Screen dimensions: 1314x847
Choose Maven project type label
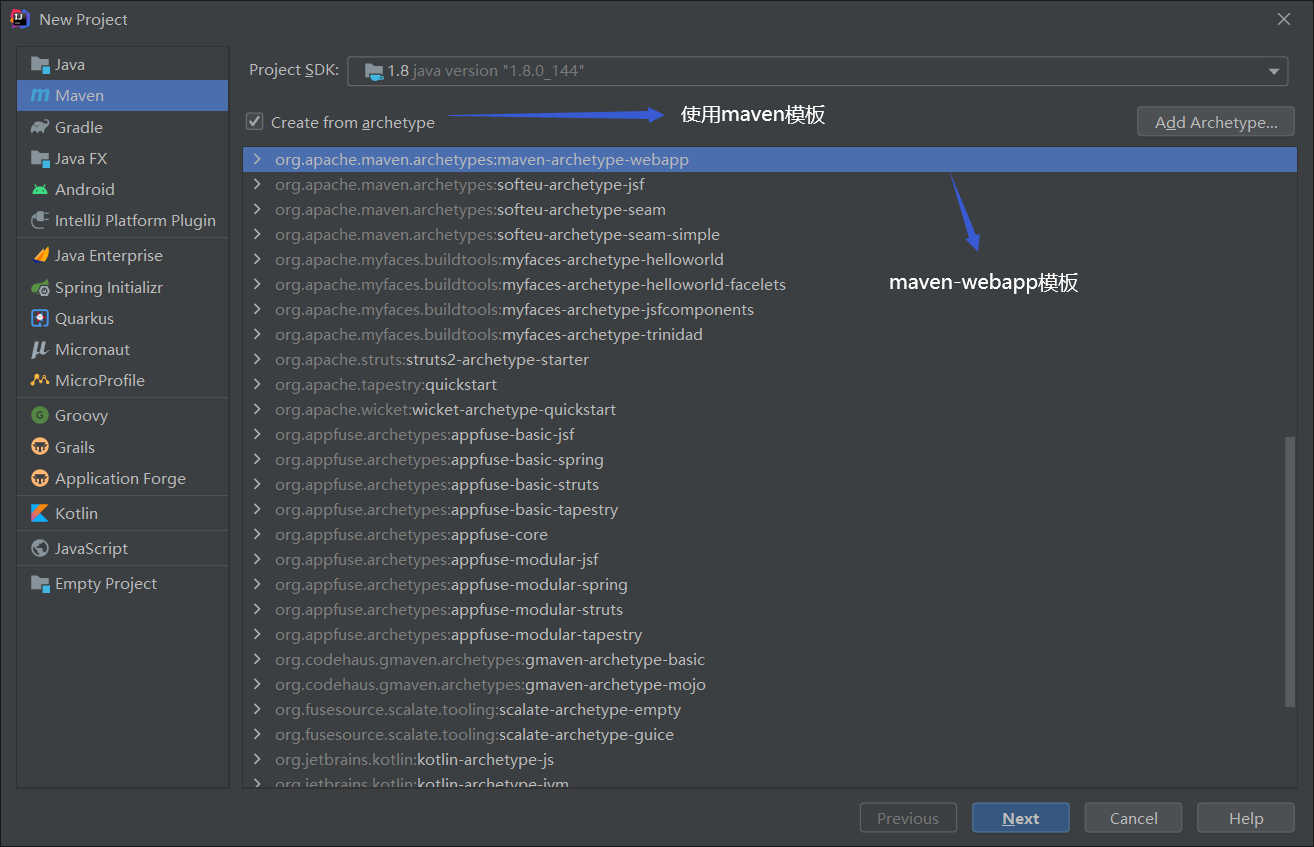tap(80, 96)
